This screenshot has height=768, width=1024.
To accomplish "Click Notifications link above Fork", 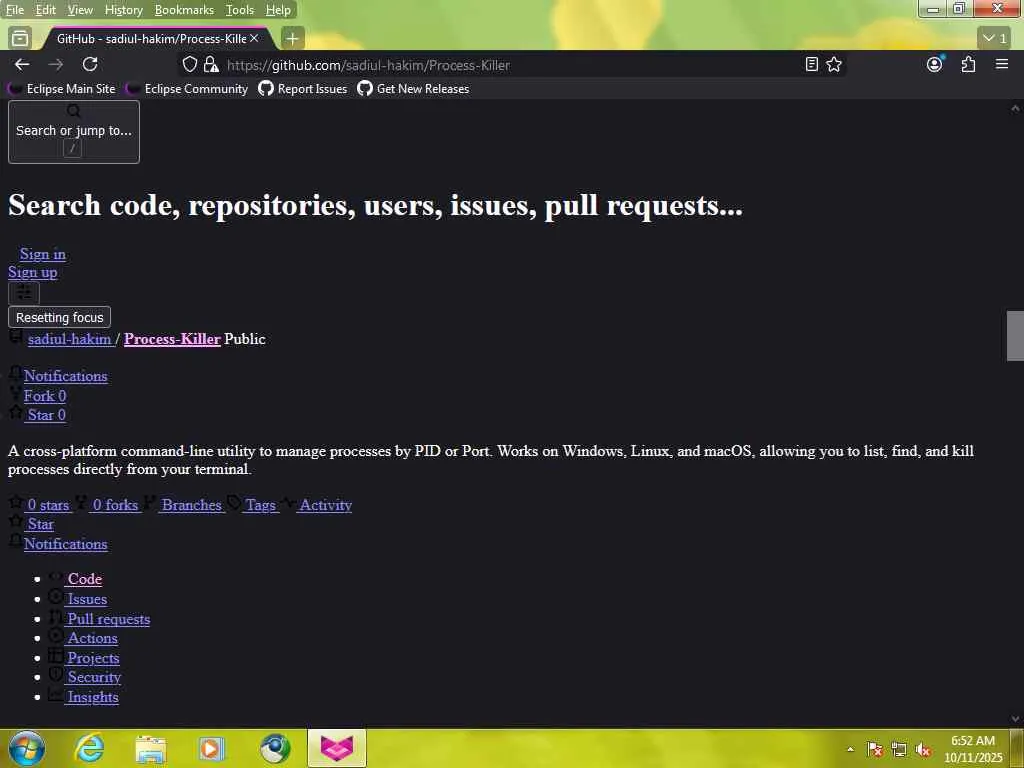I will (65, 376).
